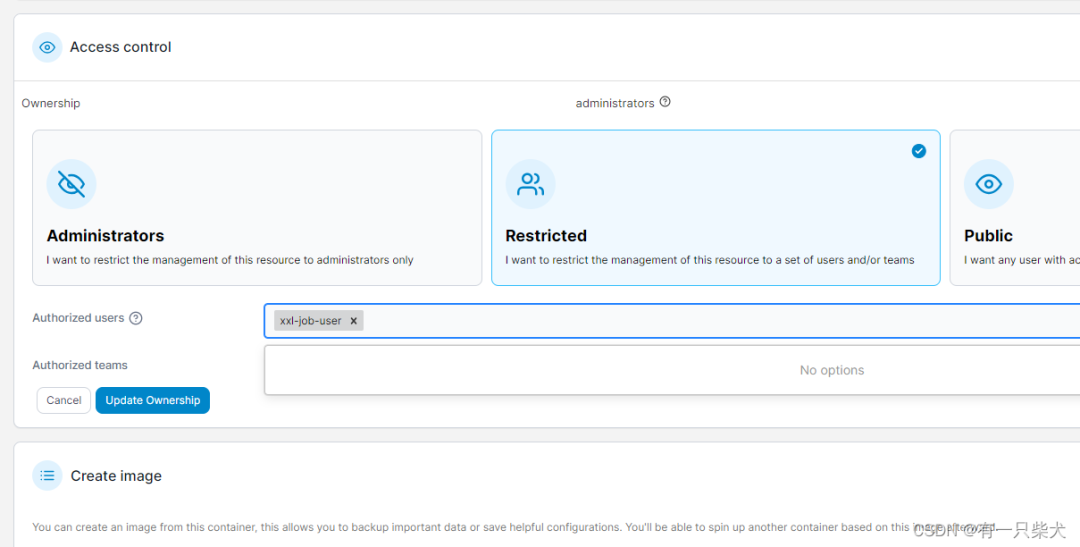
Task: Choose the Public ownership option
Action: pos(1015,207)
